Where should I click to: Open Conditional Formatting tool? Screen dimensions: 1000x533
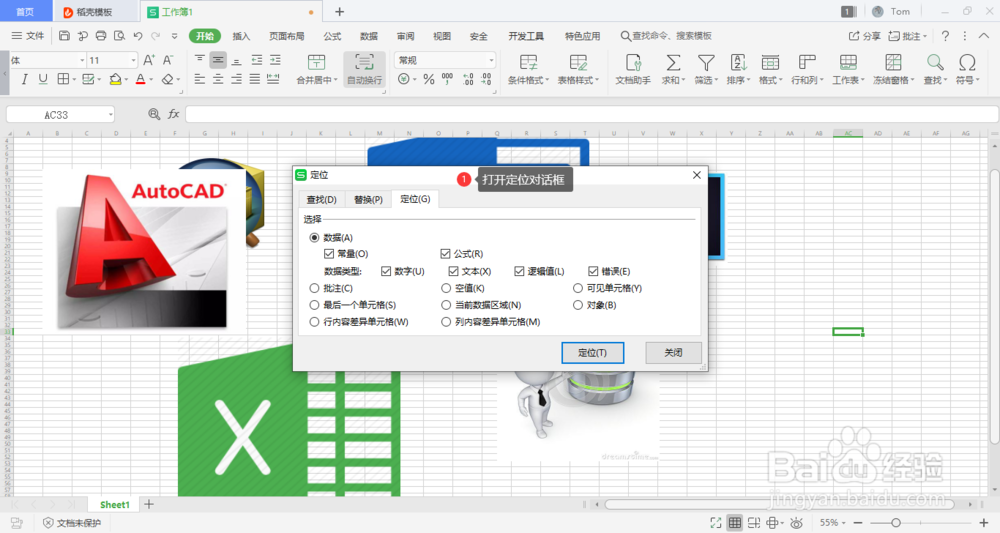(x=529, y=69)
